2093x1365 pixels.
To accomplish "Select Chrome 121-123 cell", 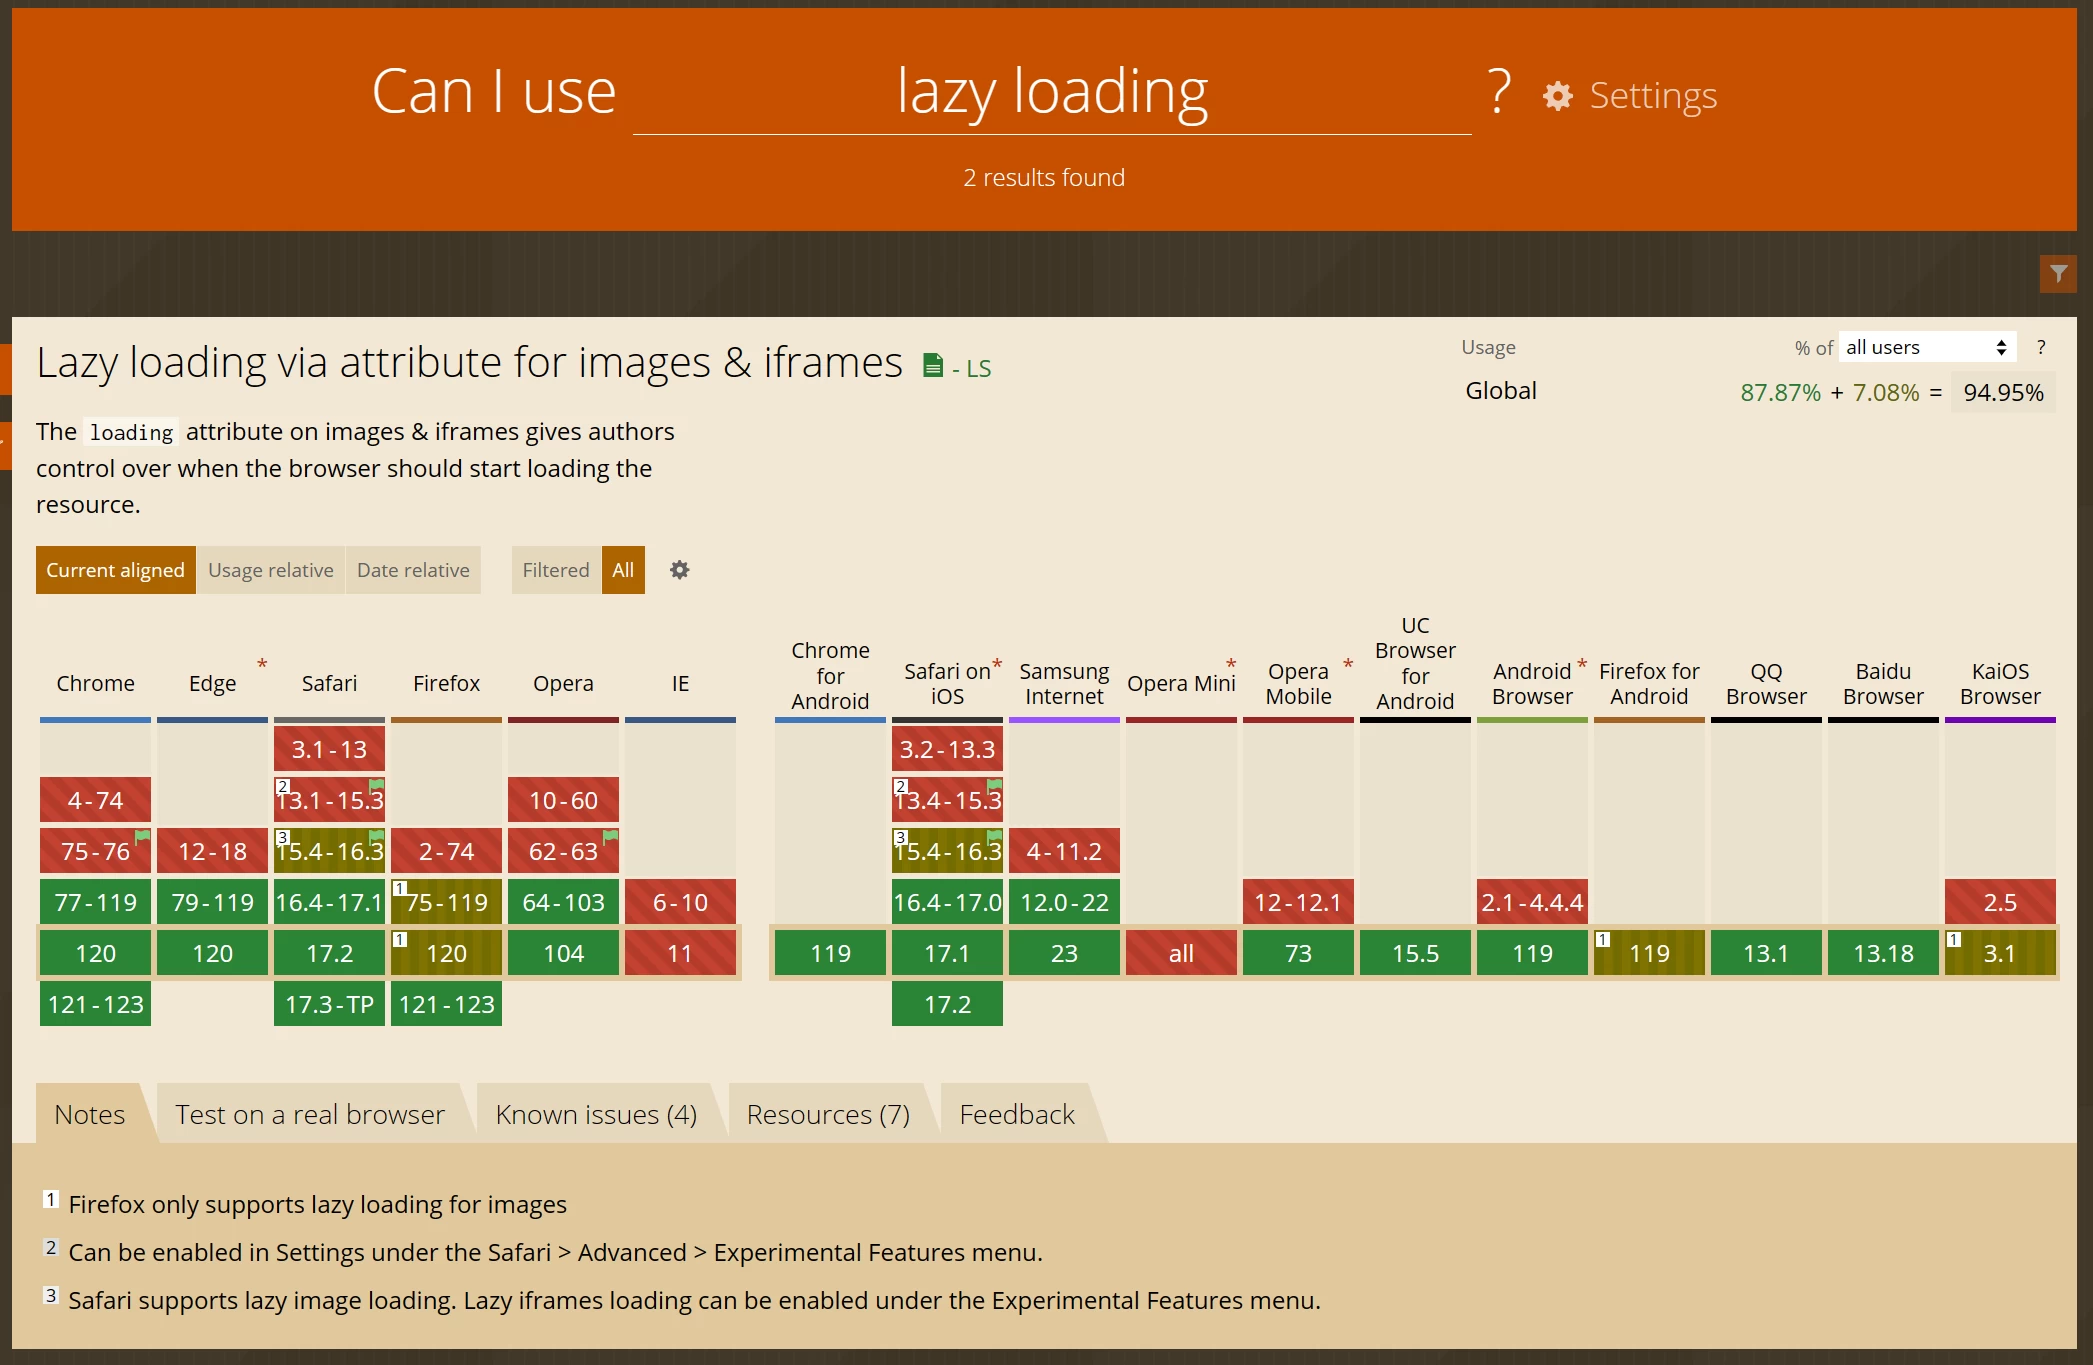I will pos(95,1004).
